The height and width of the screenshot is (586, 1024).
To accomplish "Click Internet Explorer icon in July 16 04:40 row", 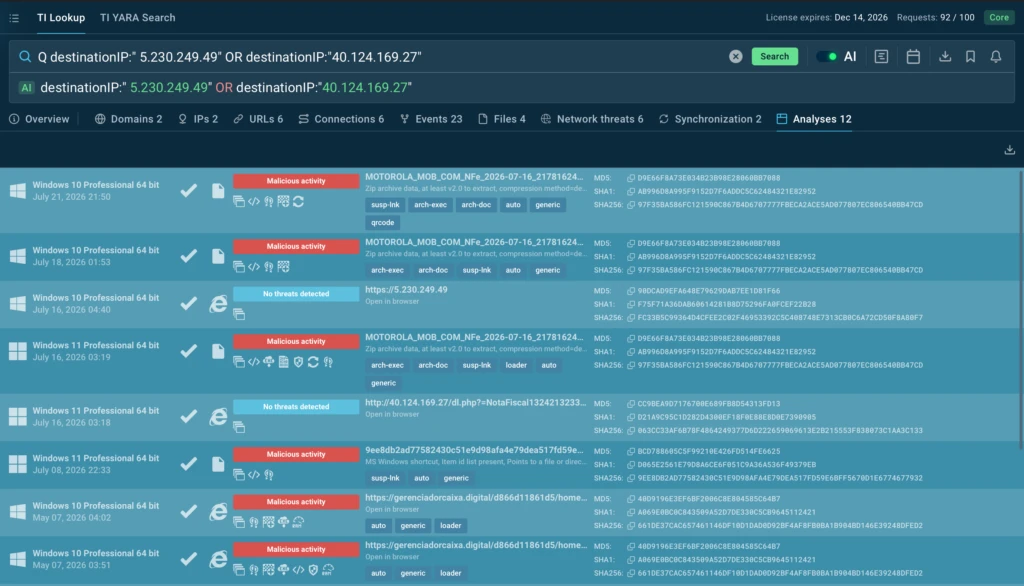I will point(218,304).
